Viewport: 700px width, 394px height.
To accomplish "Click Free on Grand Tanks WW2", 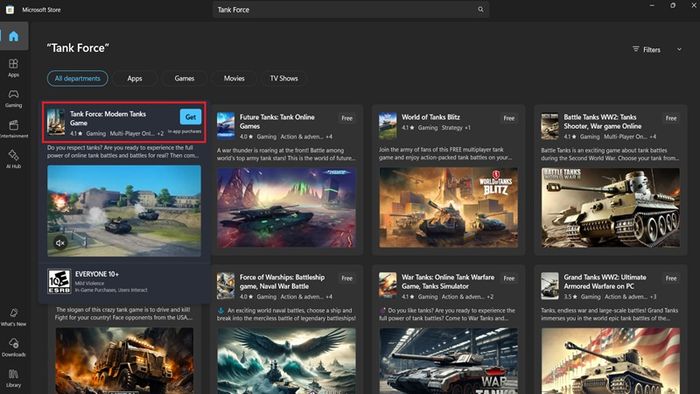I will coord(671,278).
